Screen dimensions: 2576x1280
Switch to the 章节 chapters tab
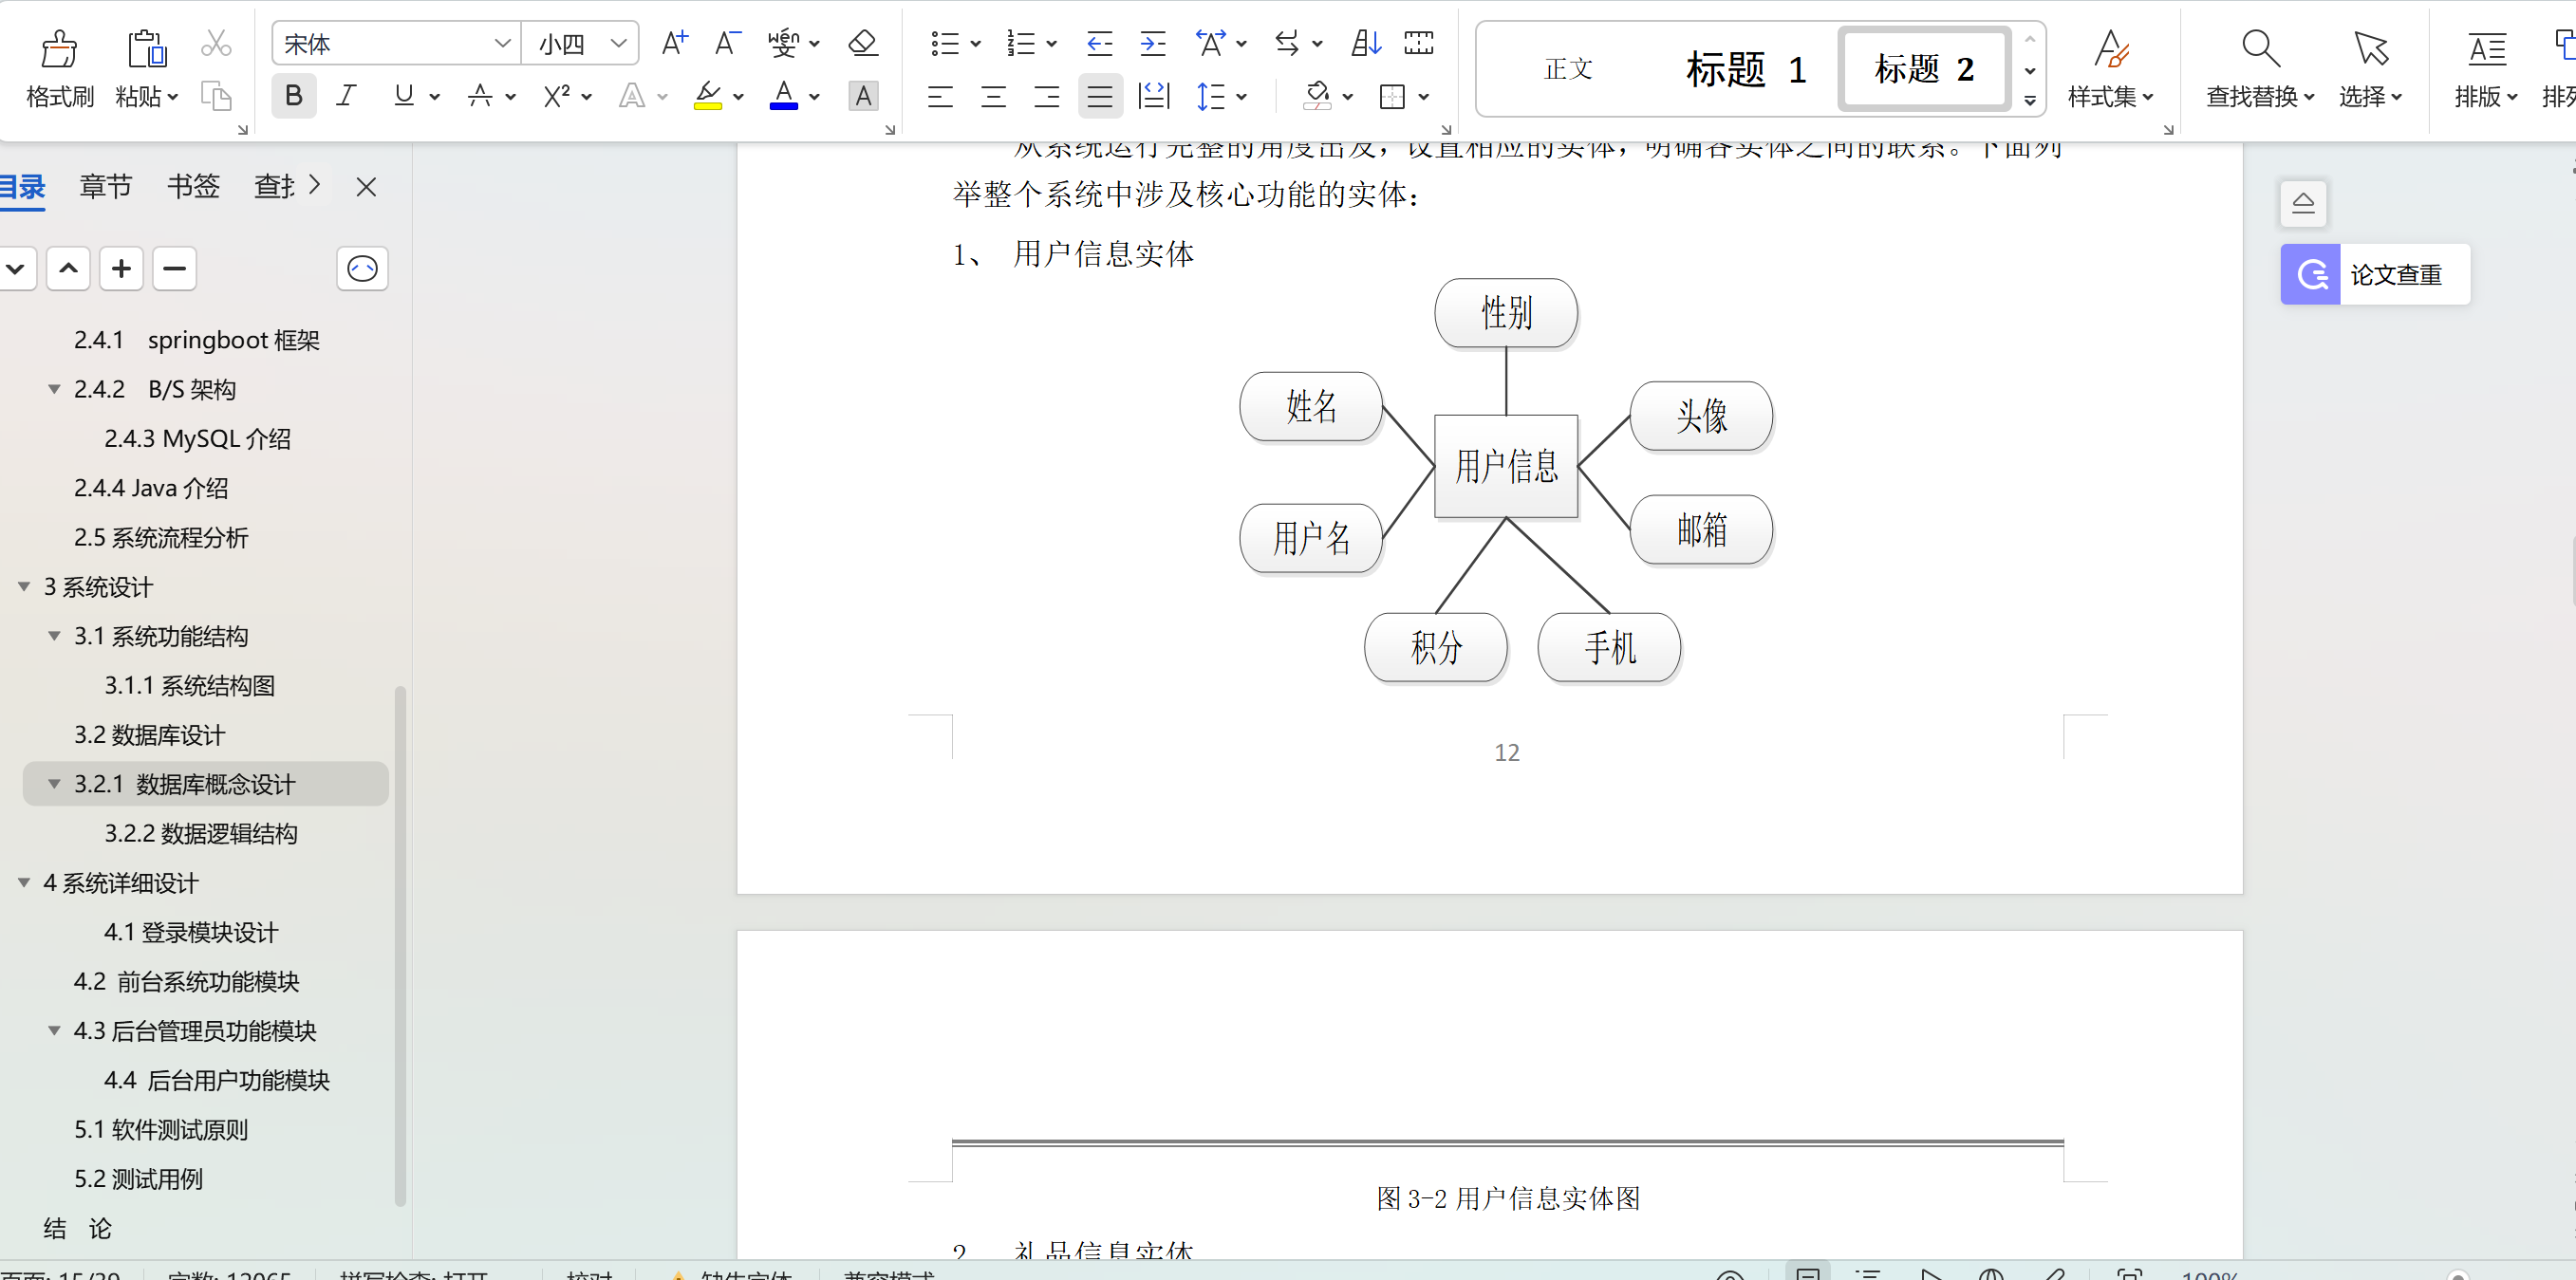(x=105, y=186)
